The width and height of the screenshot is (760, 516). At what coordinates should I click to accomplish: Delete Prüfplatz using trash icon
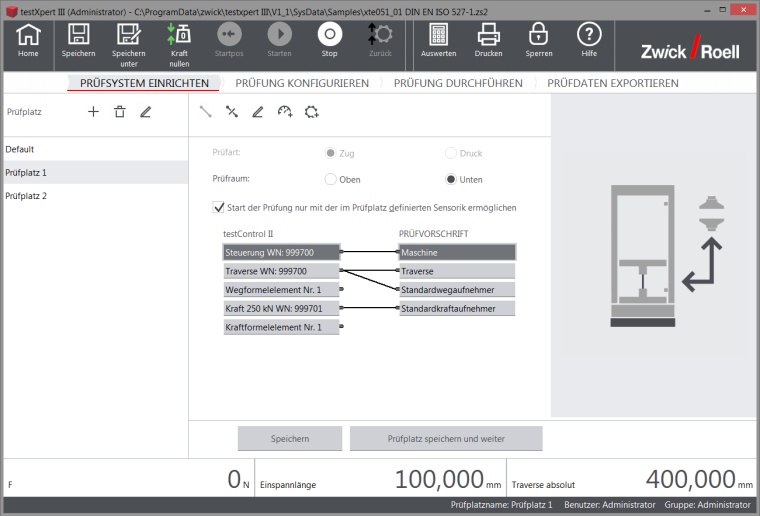[x=119, y=112]
